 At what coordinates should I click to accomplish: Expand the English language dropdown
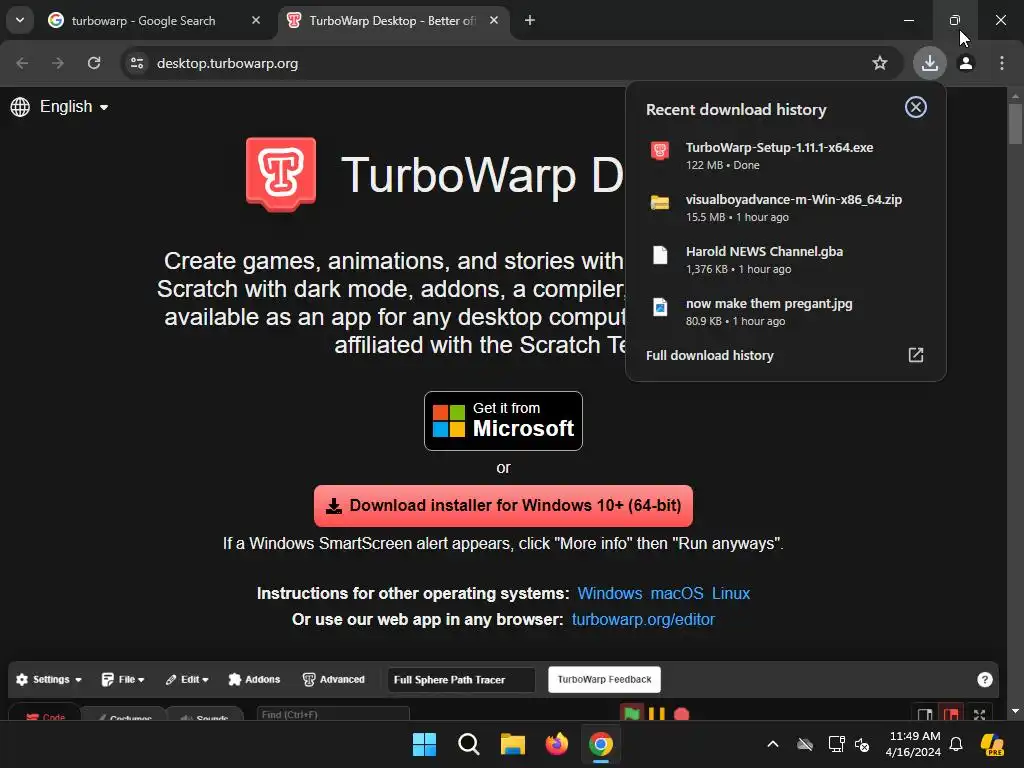point(74,106)
